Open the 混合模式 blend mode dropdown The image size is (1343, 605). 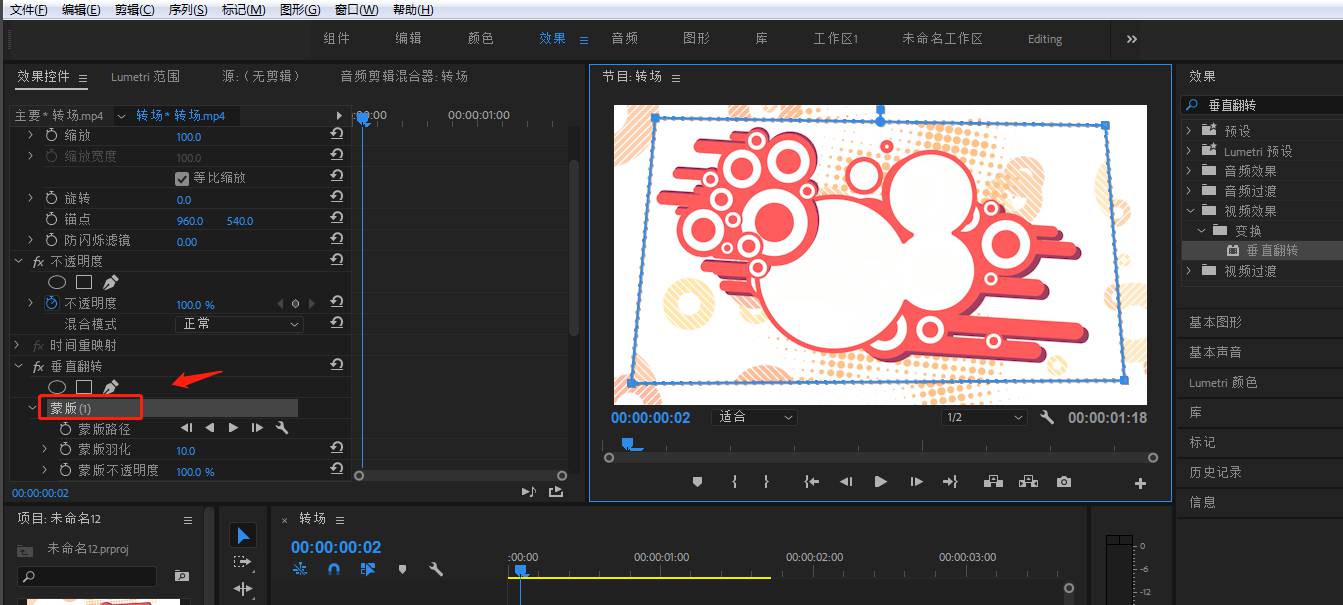pos(238,323)
